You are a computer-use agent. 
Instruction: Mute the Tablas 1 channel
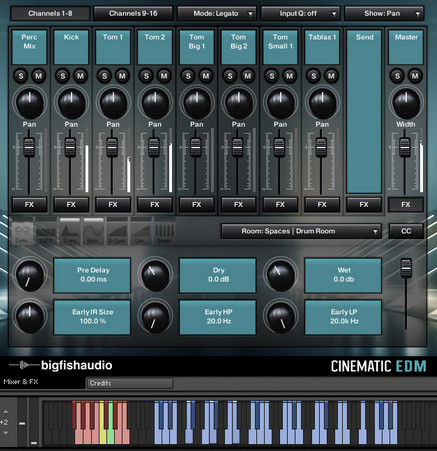331,76
